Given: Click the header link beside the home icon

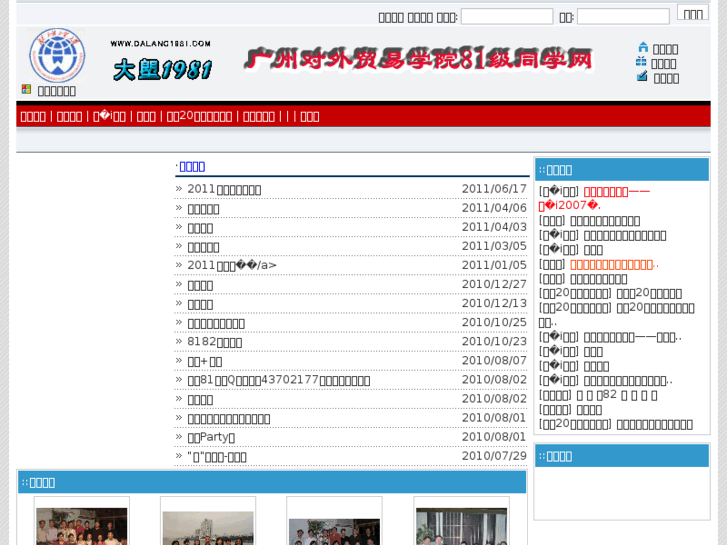Looking at the screenshot, I should point(665,49).
